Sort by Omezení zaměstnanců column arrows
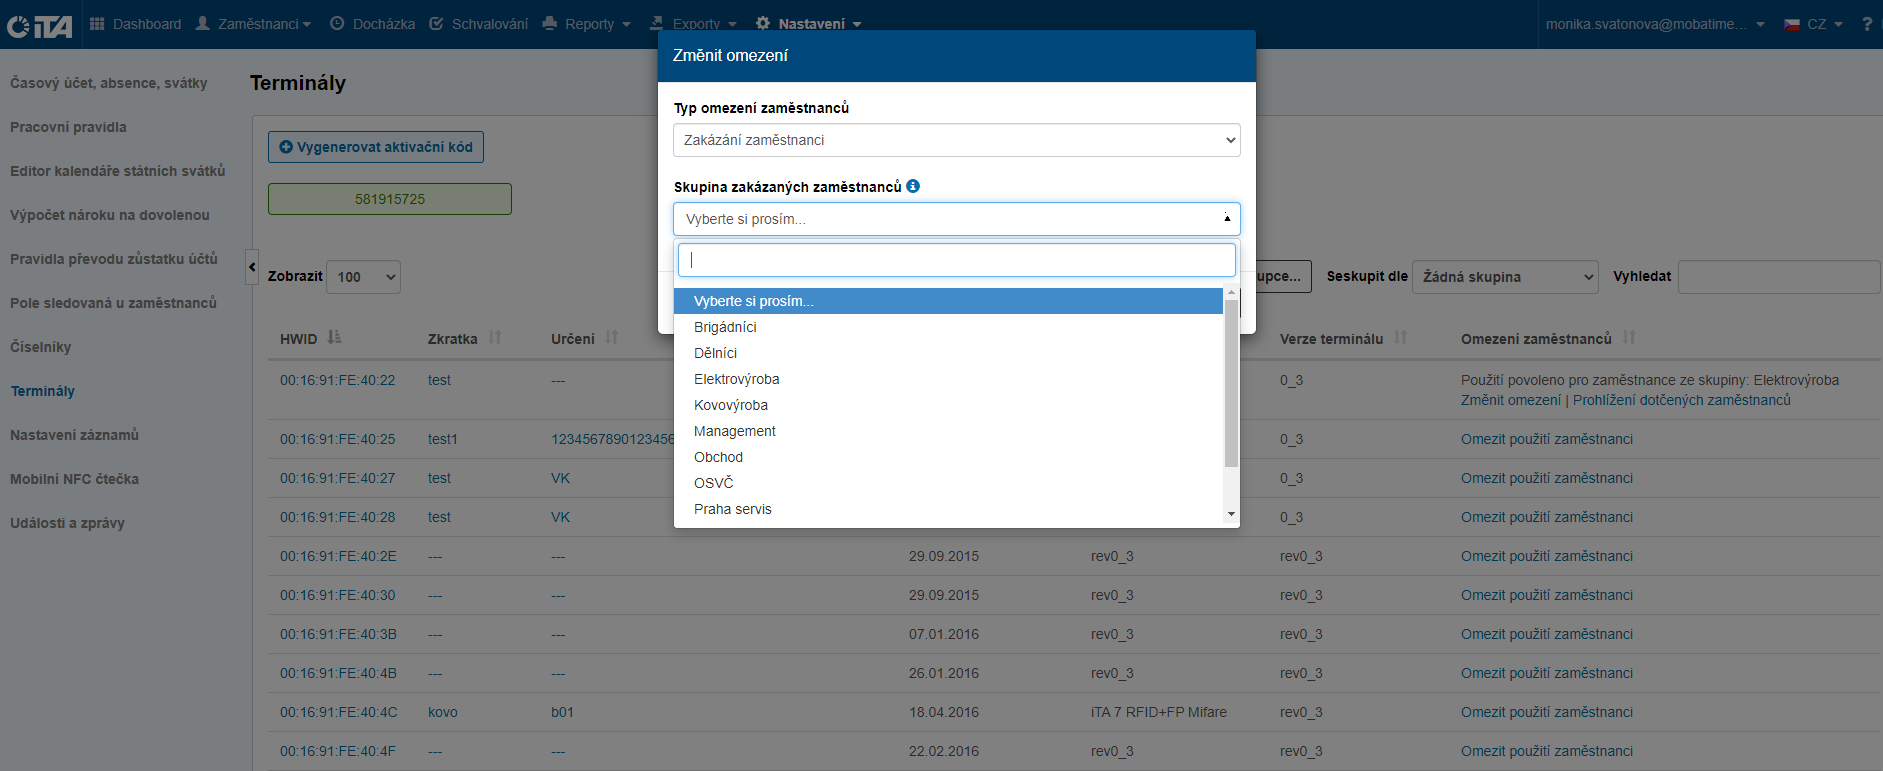This screenshot has width=1883, height=771. pyautogui.click(x=1629, y=338)
